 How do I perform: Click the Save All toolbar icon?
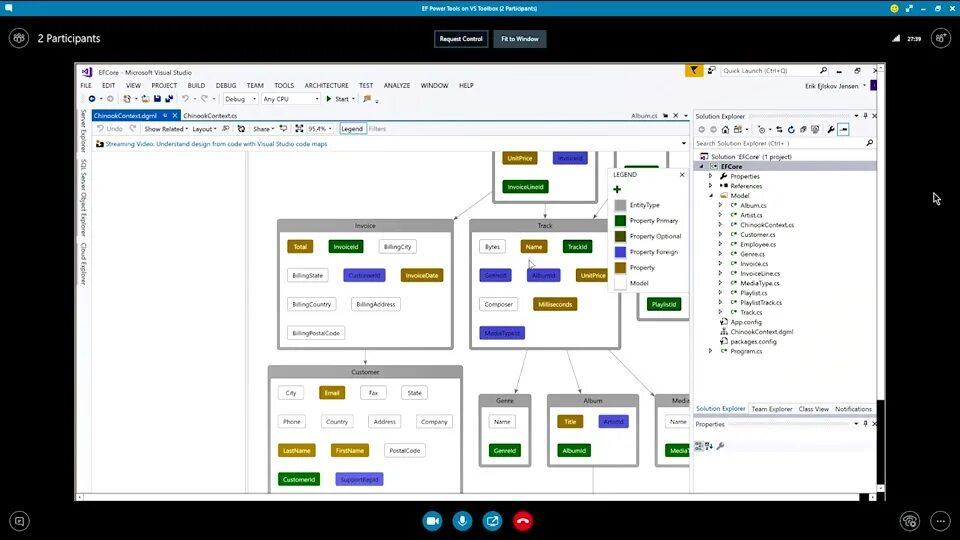[169, 99]
